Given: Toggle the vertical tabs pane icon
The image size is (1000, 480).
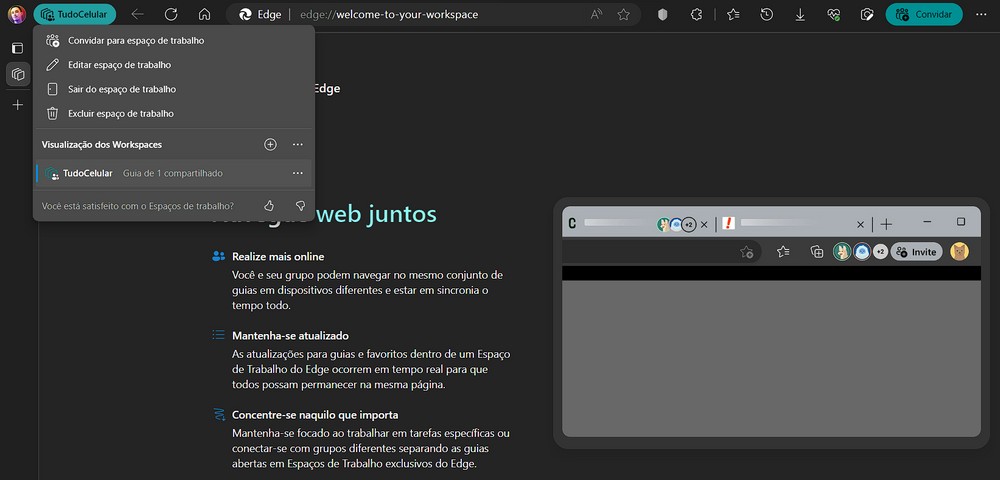Looking at the screenshot, I should (17, 48).
